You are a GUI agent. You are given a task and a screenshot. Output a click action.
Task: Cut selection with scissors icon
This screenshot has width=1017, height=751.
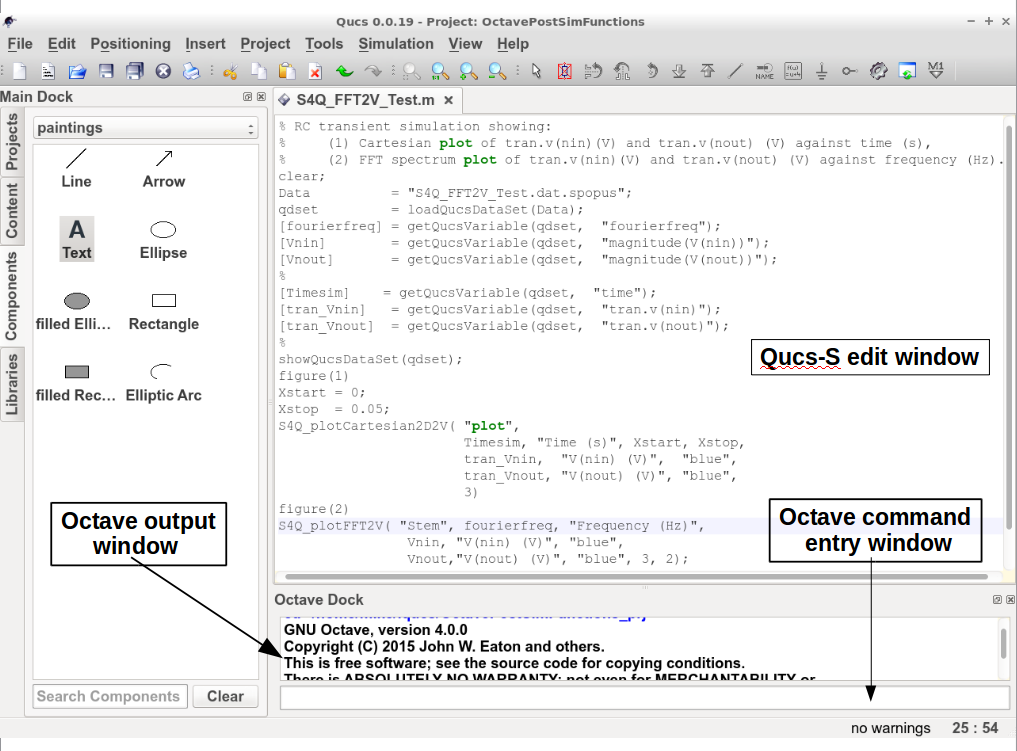point(230,71)
